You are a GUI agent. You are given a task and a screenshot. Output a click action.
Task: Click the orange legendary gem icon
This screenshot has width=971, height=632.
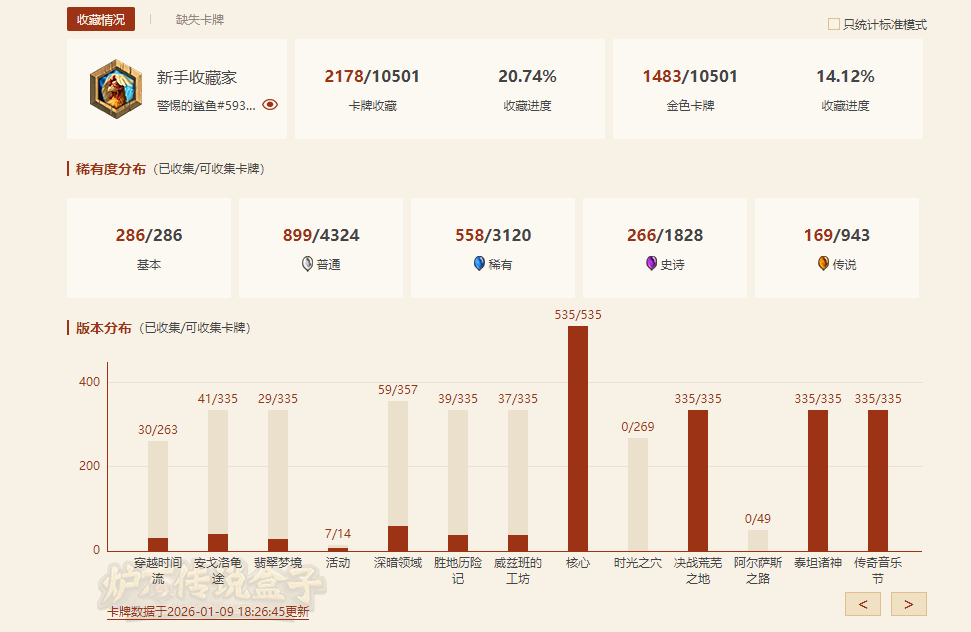coord(823,265)
